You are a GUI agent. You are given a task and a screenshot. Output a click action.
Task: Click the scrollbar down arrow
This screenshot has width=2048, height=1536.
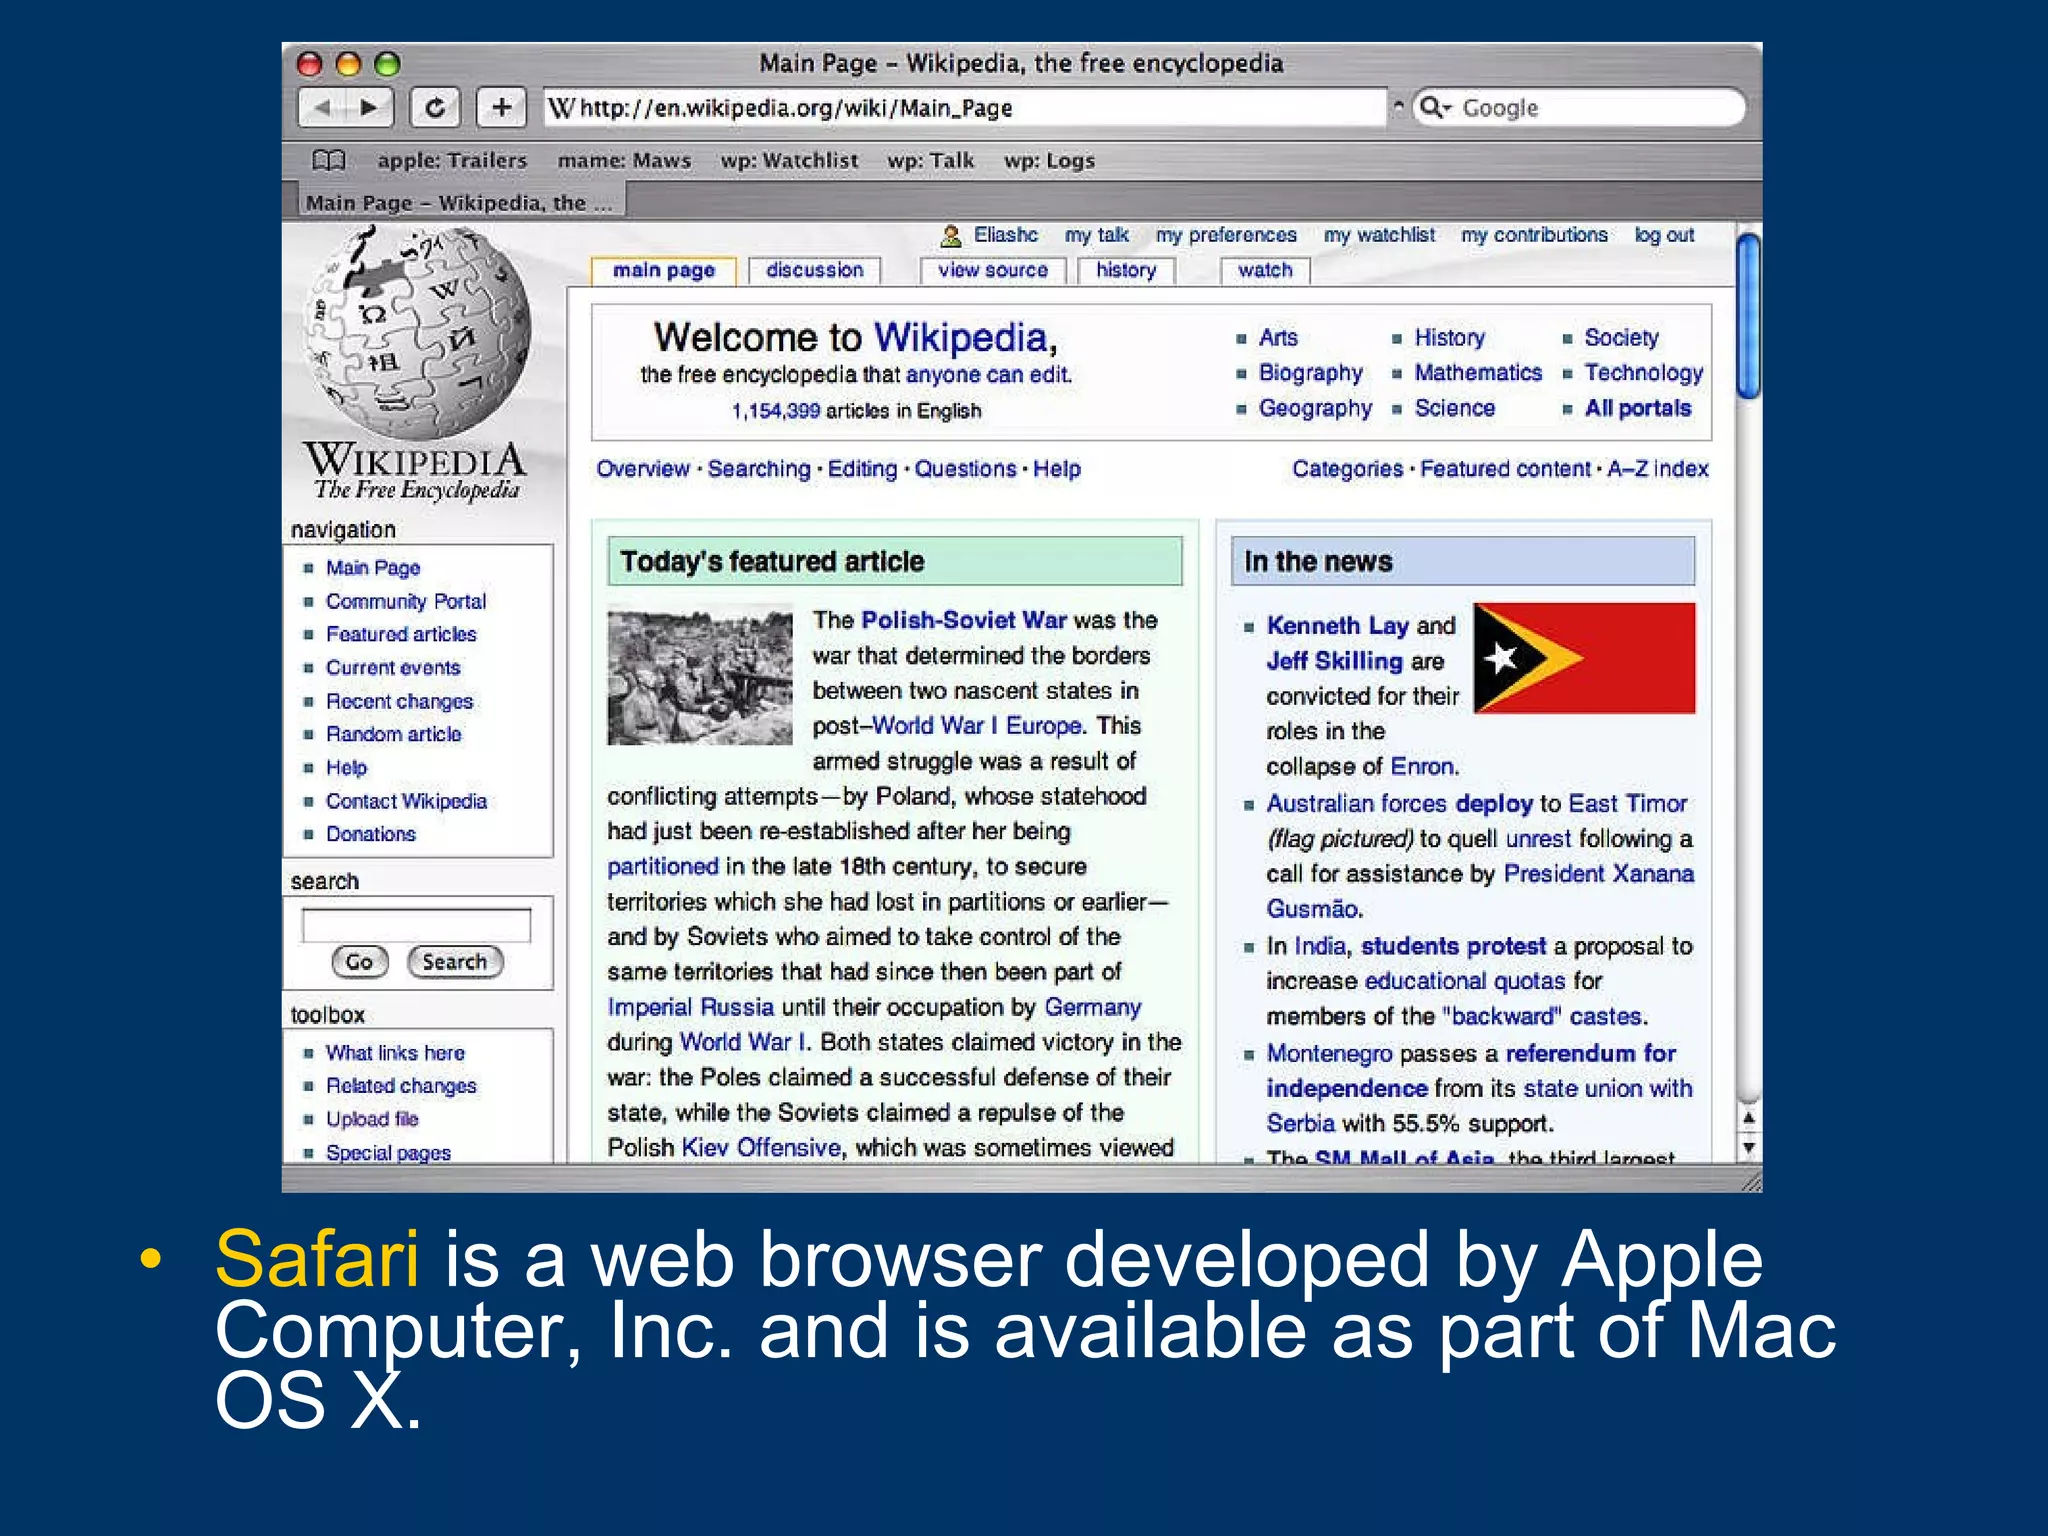[1748, 1147]
